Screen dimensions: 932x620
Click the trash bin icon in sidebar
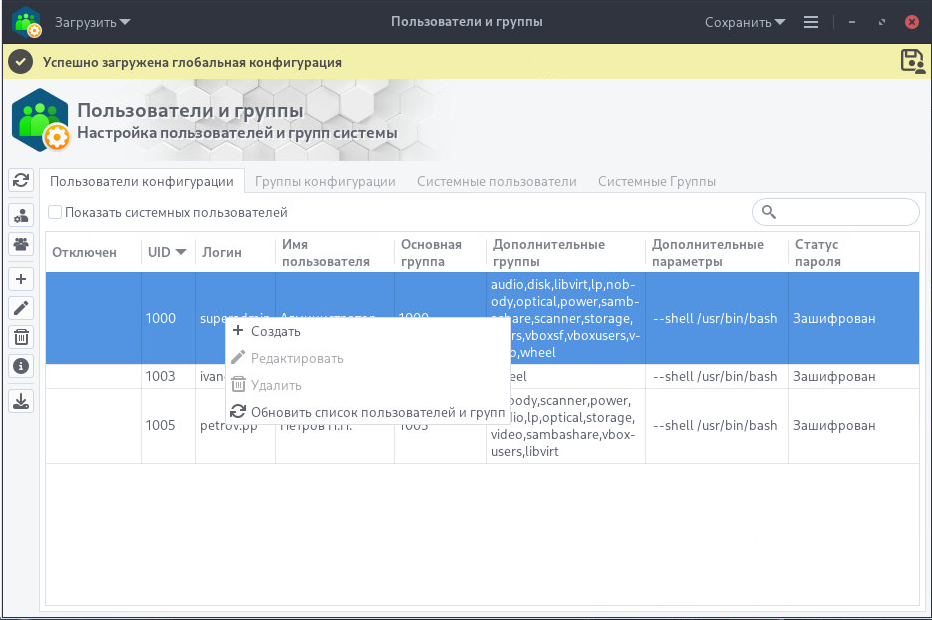(21, 337)
